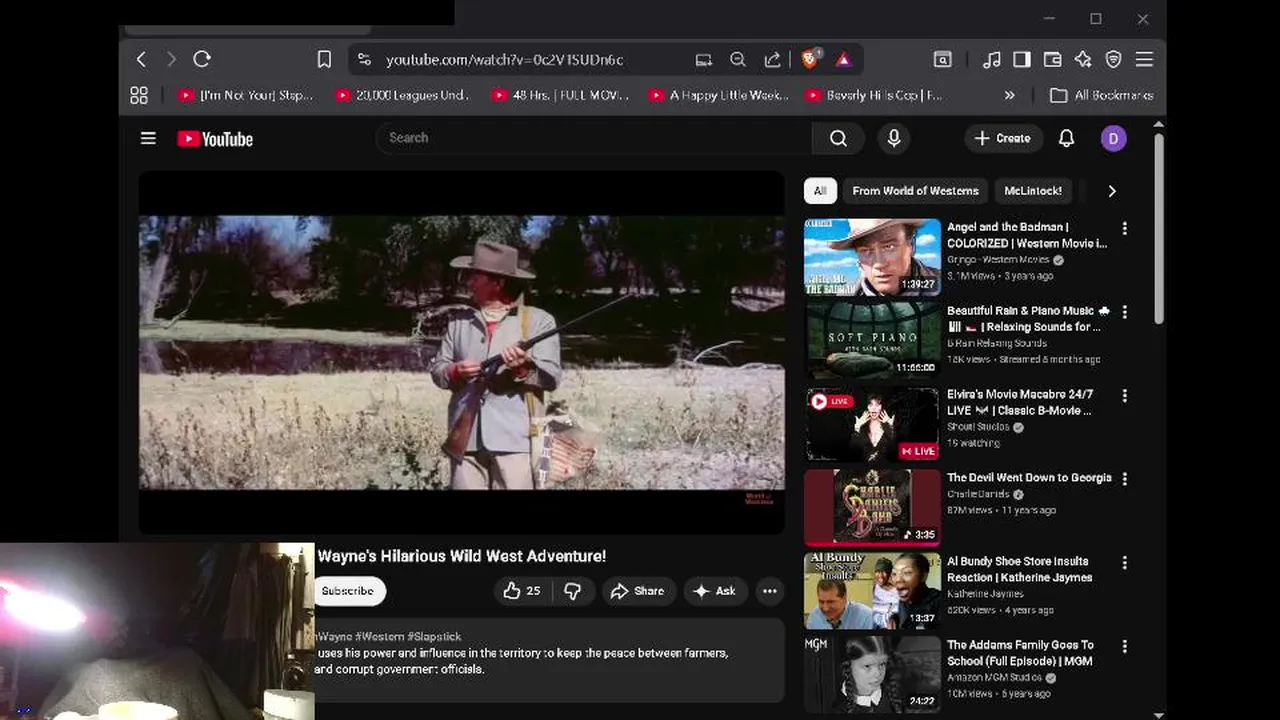Click the forward navigation arrow
Screen dimensions: 1280x720
pos(171,60)
